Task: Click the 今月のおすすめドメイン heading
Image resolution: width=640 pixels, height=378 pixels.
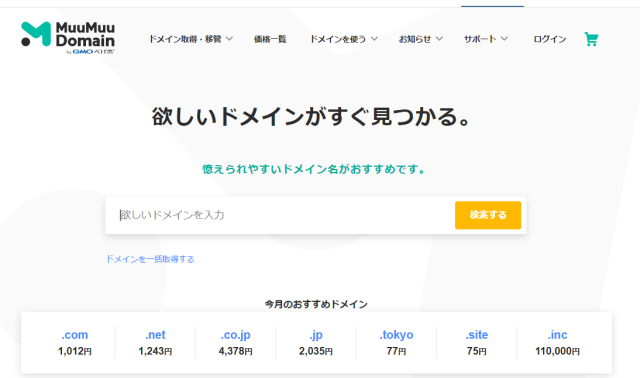Action: click(x=316, y=304)
